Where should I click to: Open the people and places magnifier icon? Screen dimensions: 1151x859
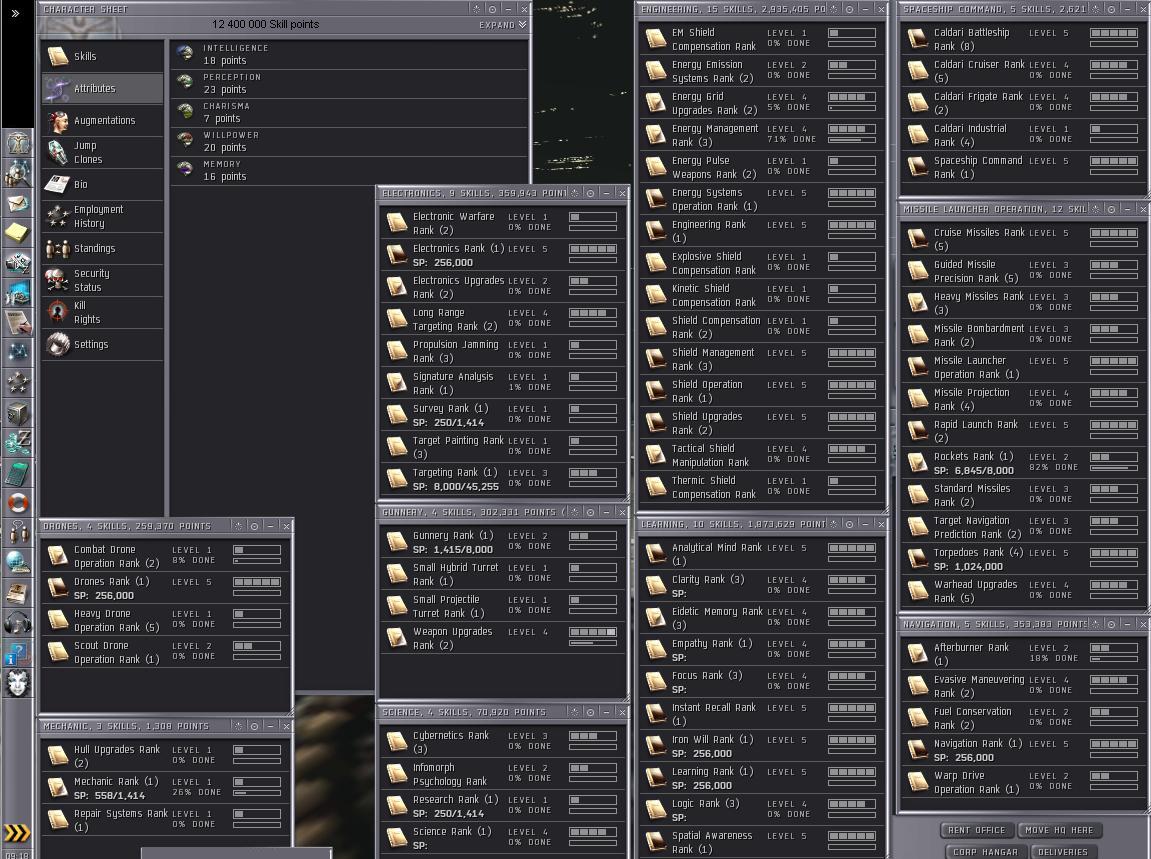[x=18, y=173]
